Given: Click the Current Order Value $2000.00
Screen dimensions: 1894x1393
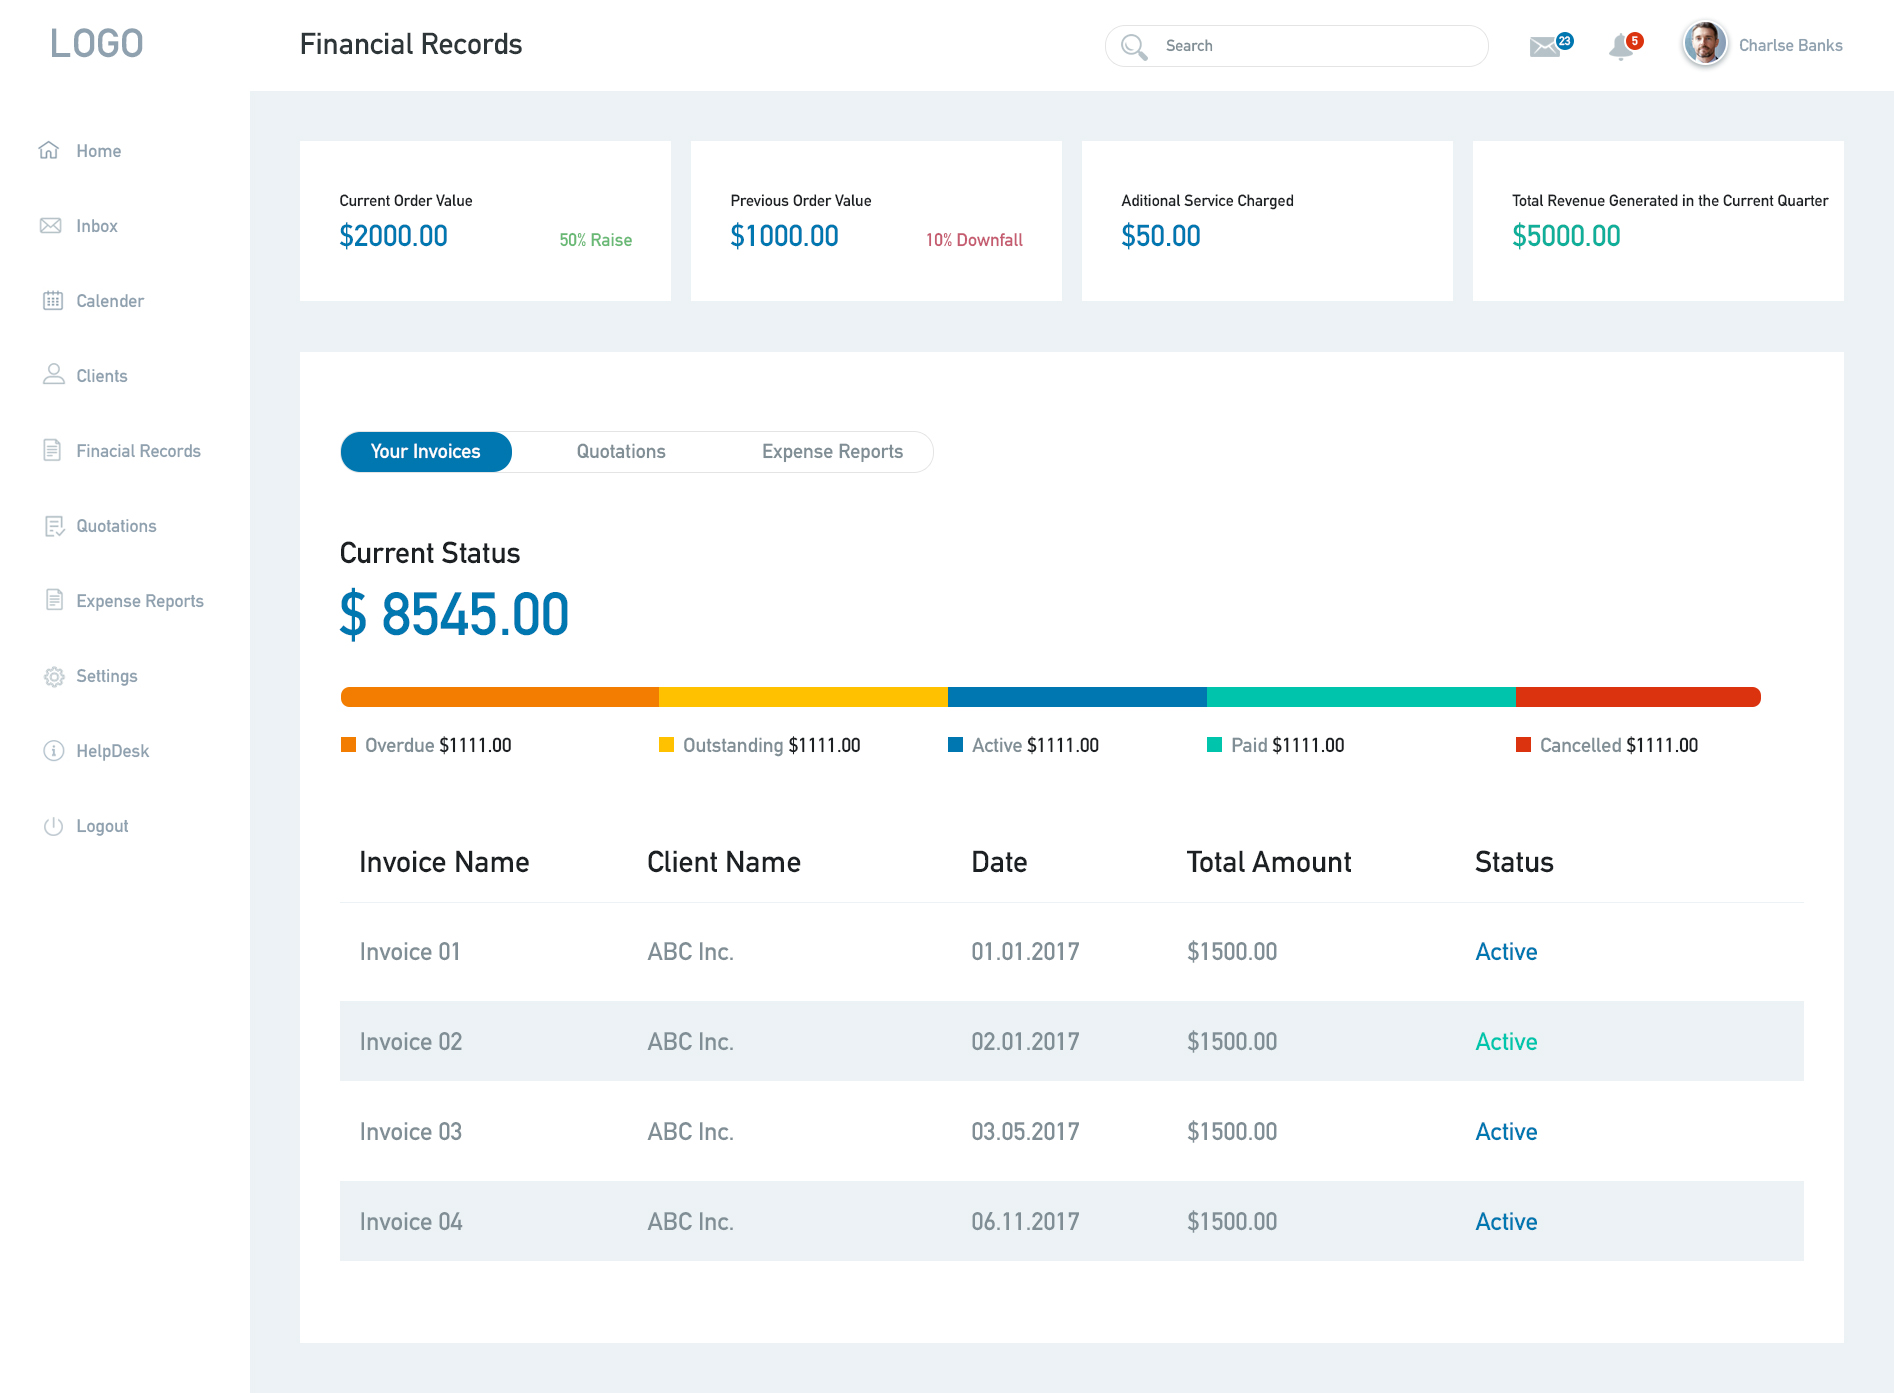Looking at the screenshot, I should click(x=393, y=236).
